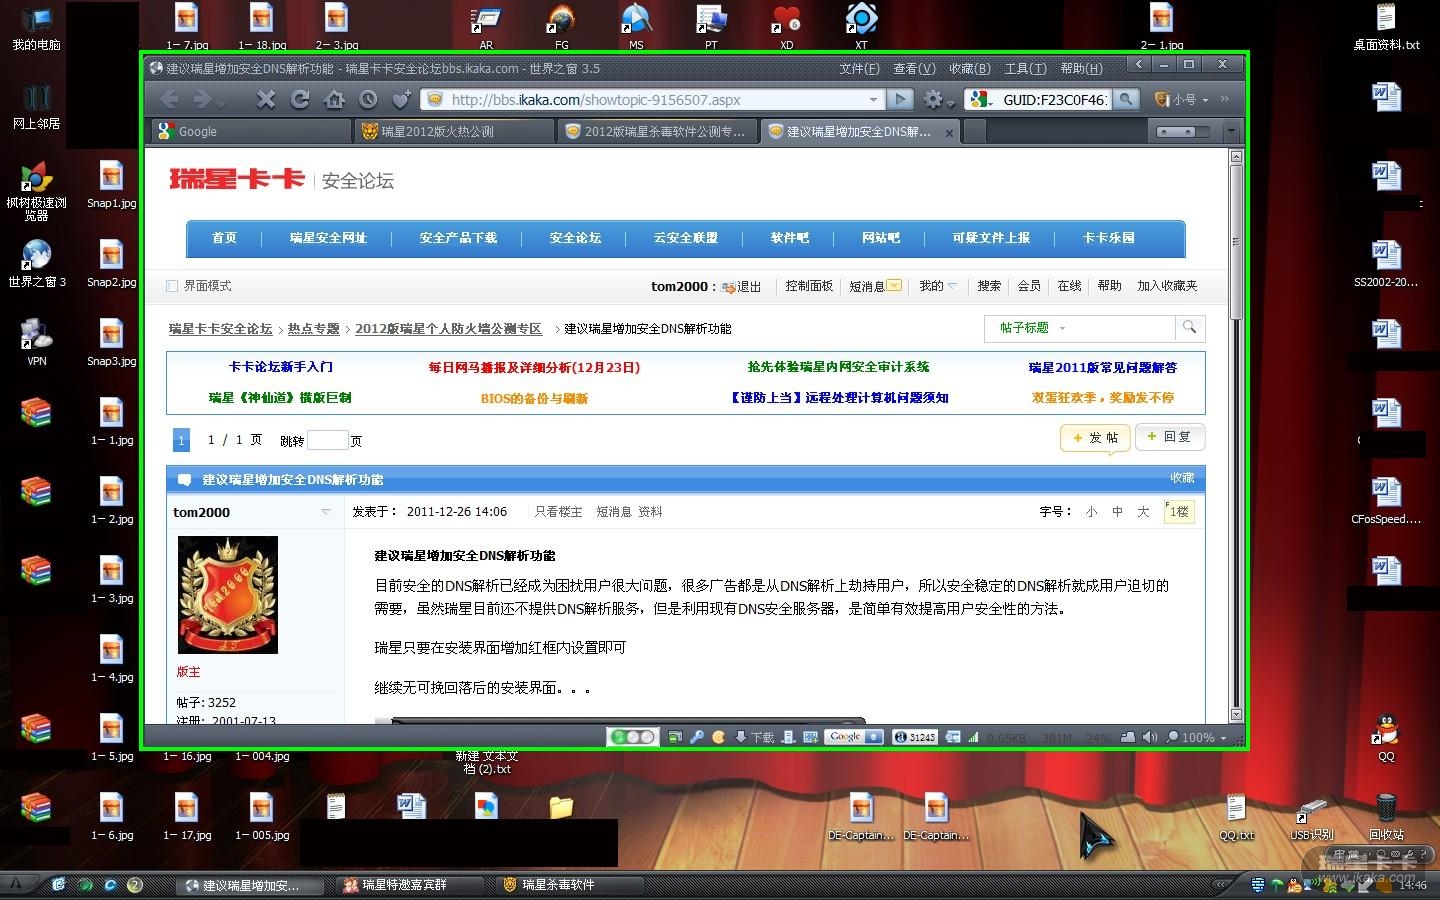Screen dimensions: 1440x900
Task: Click the browser Home icon
Action: pos(335,99)
